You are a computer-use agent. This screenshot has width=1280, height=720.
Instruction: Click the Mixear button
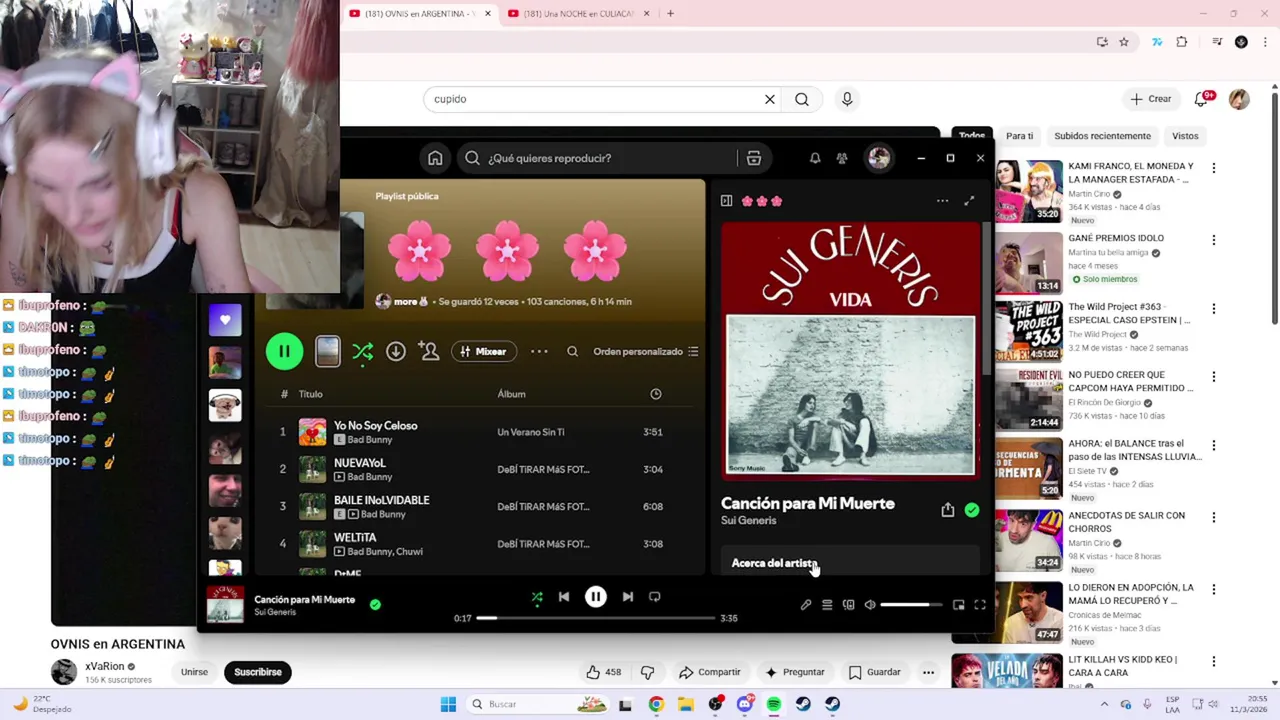pyautogui.click(x=484, y=351)
